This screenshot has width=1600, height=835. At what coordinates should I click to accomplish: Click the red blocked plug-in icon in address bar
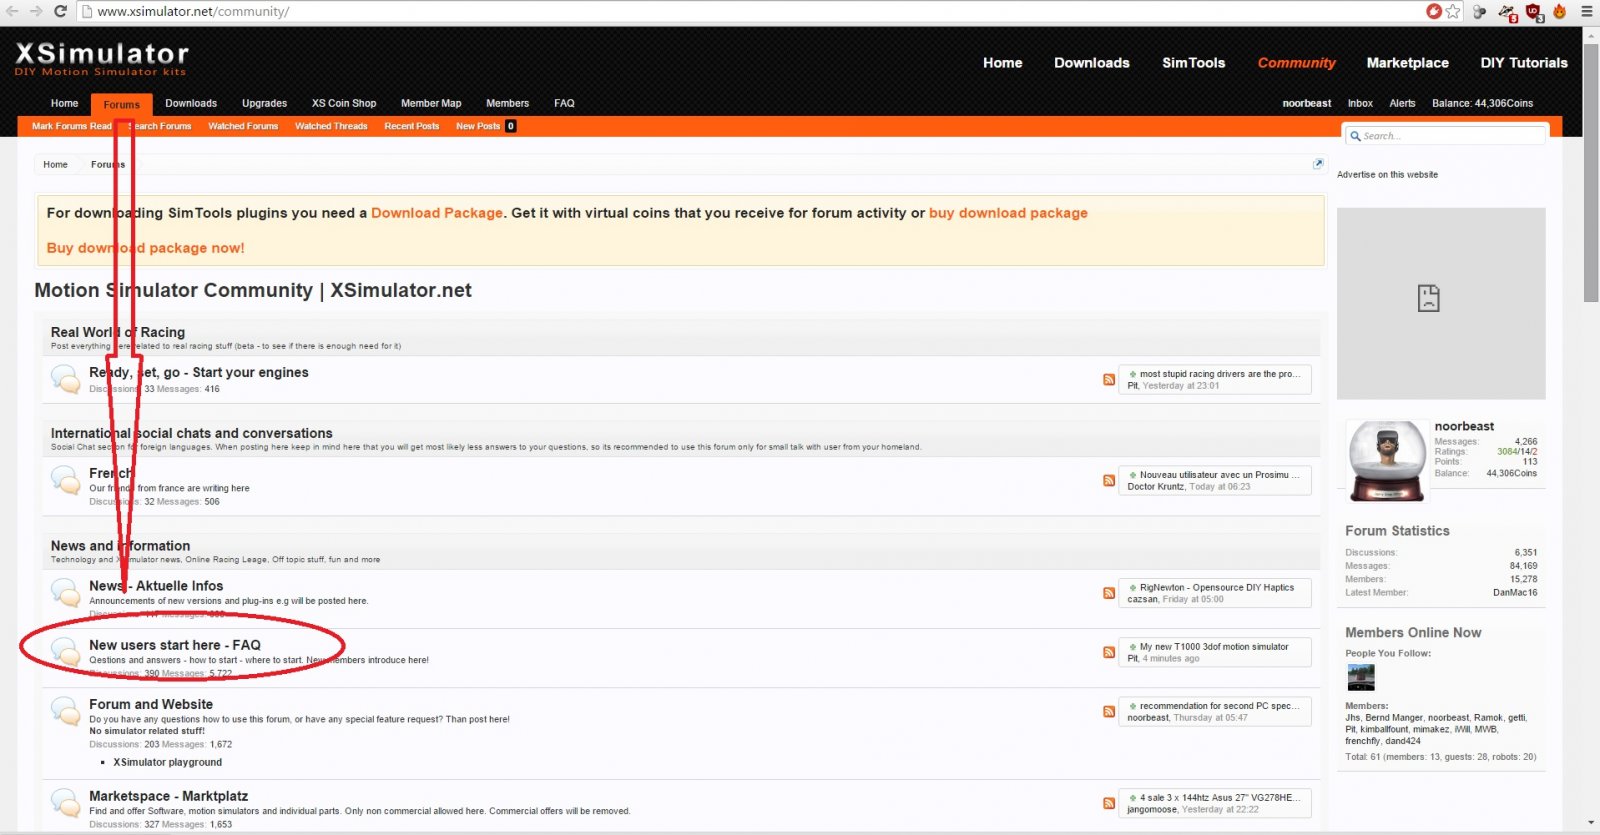click(1434, 11)
